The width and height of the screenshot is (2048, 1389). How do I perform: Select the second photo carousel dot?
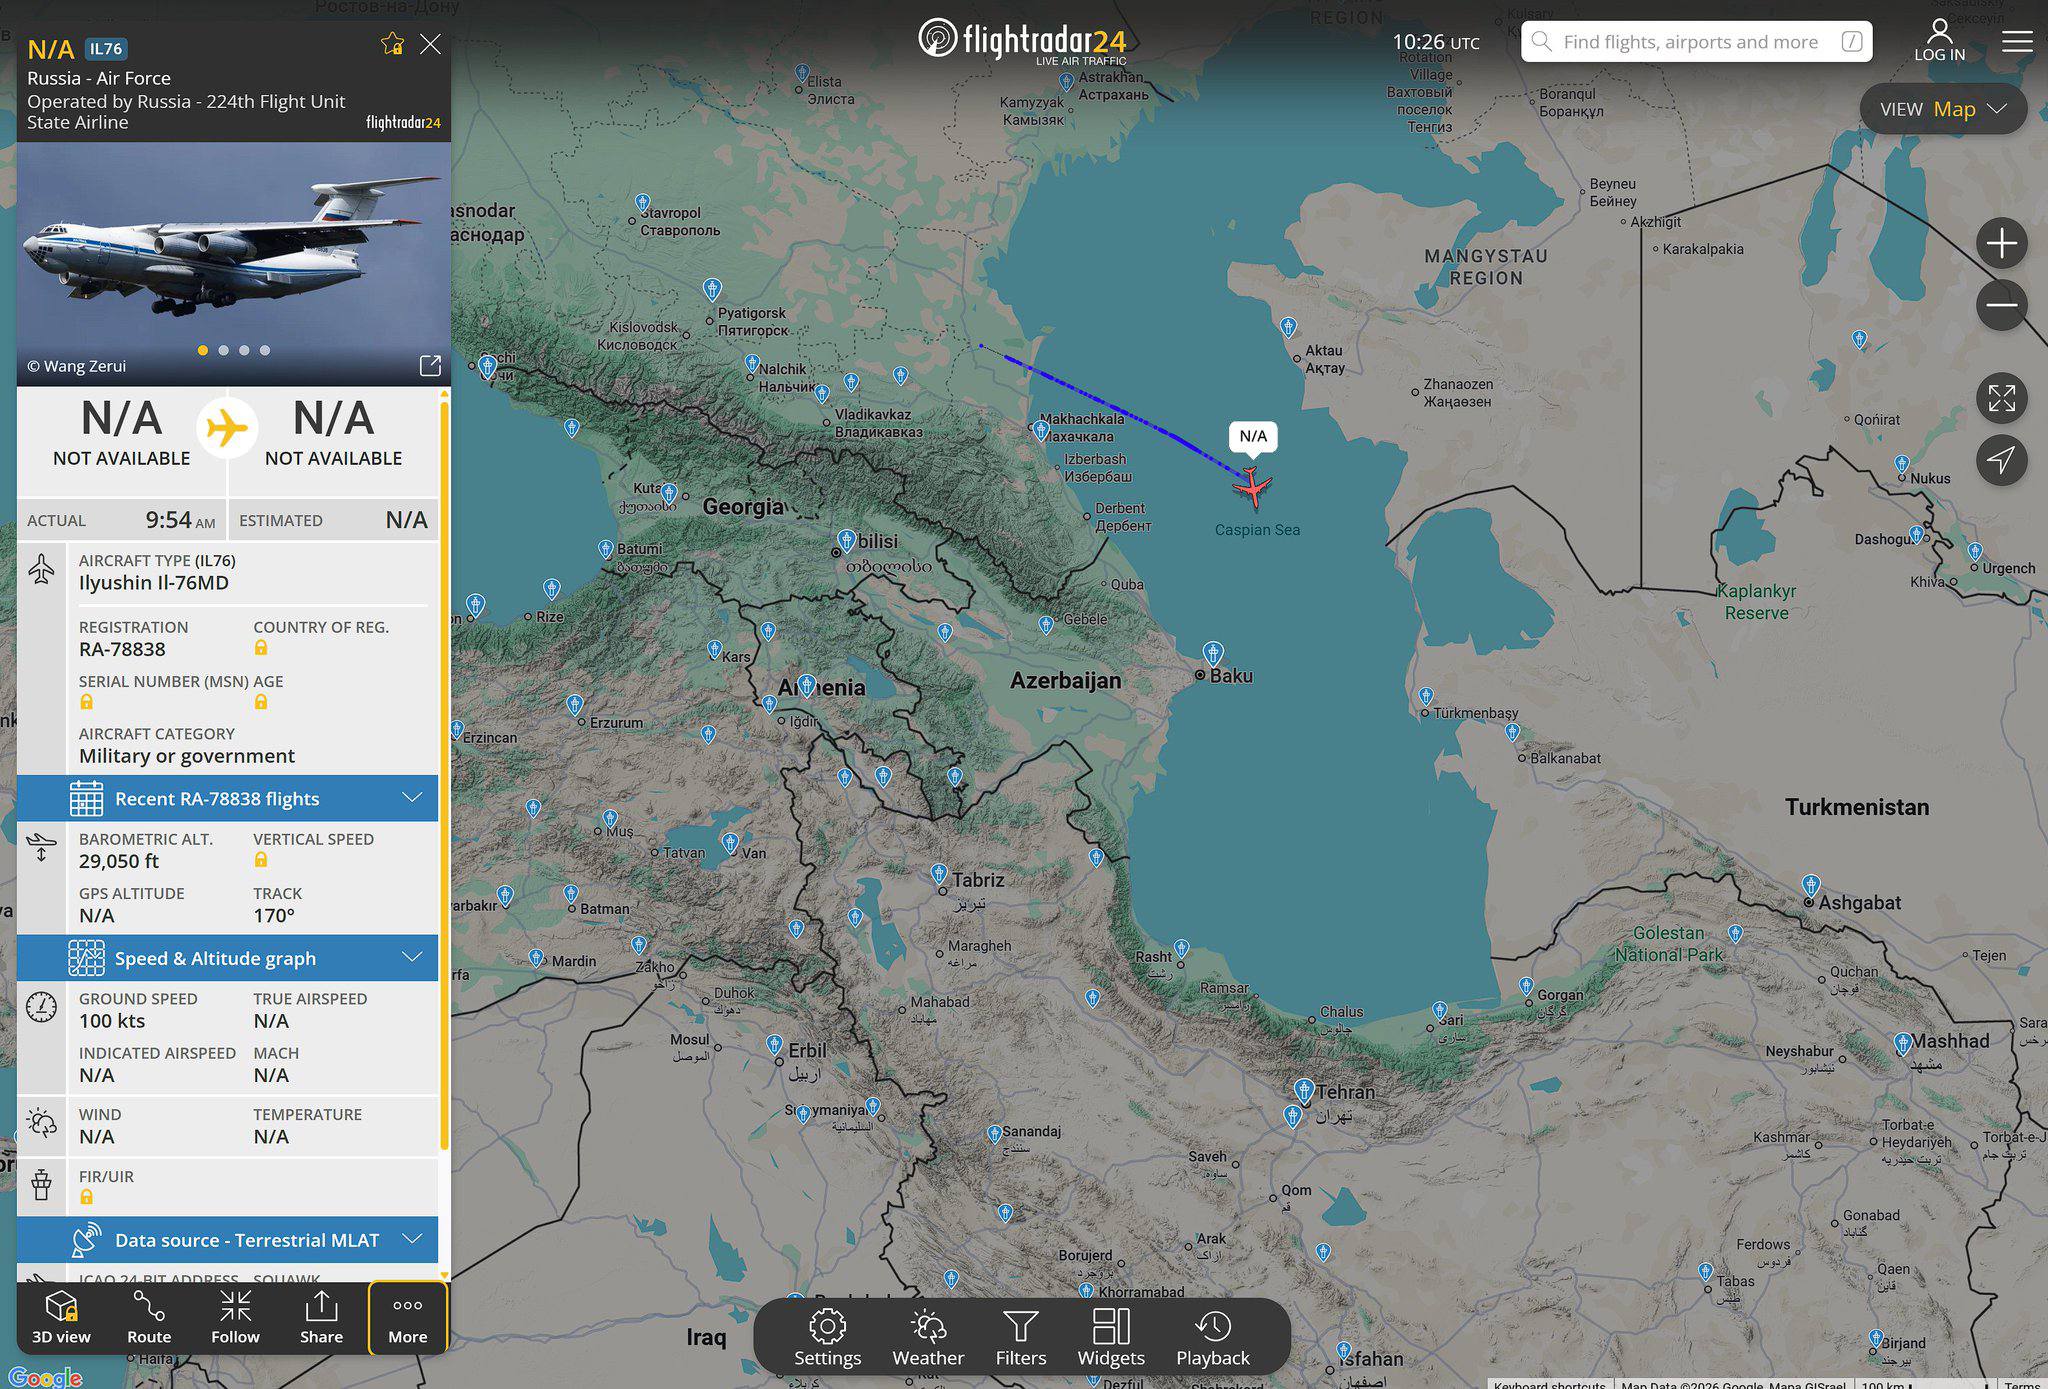[224, 350]
